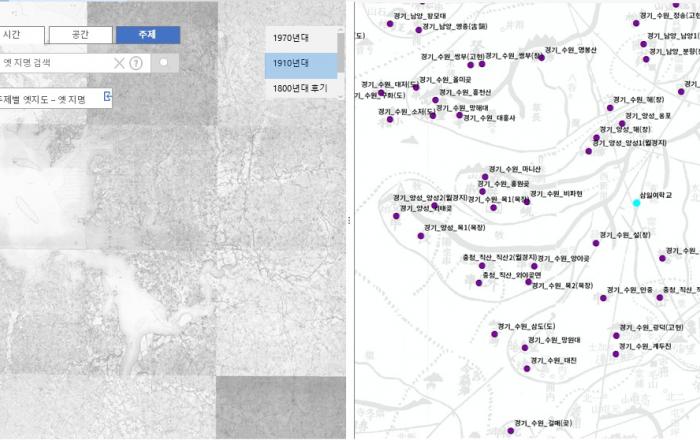
Task: Open the 주제 tab
Action: (147, 35)
